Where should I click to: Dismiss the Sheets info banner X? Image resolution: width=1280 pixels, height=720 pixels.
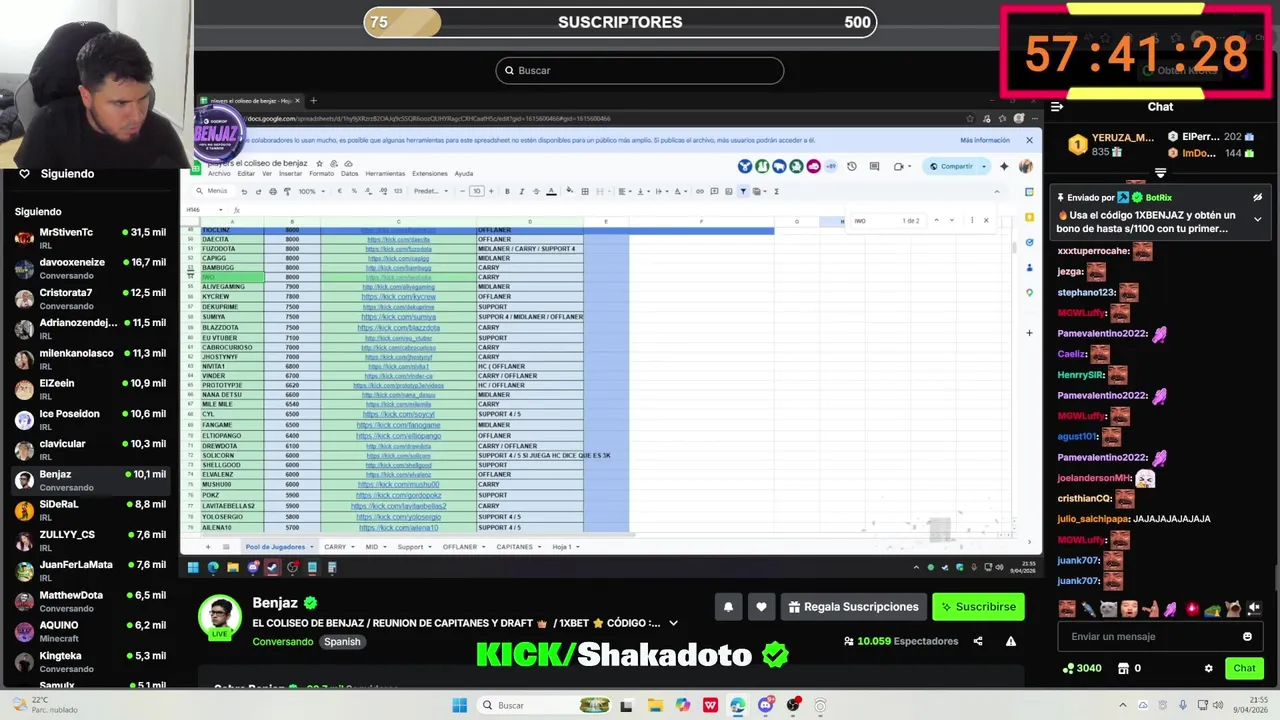1029,140
